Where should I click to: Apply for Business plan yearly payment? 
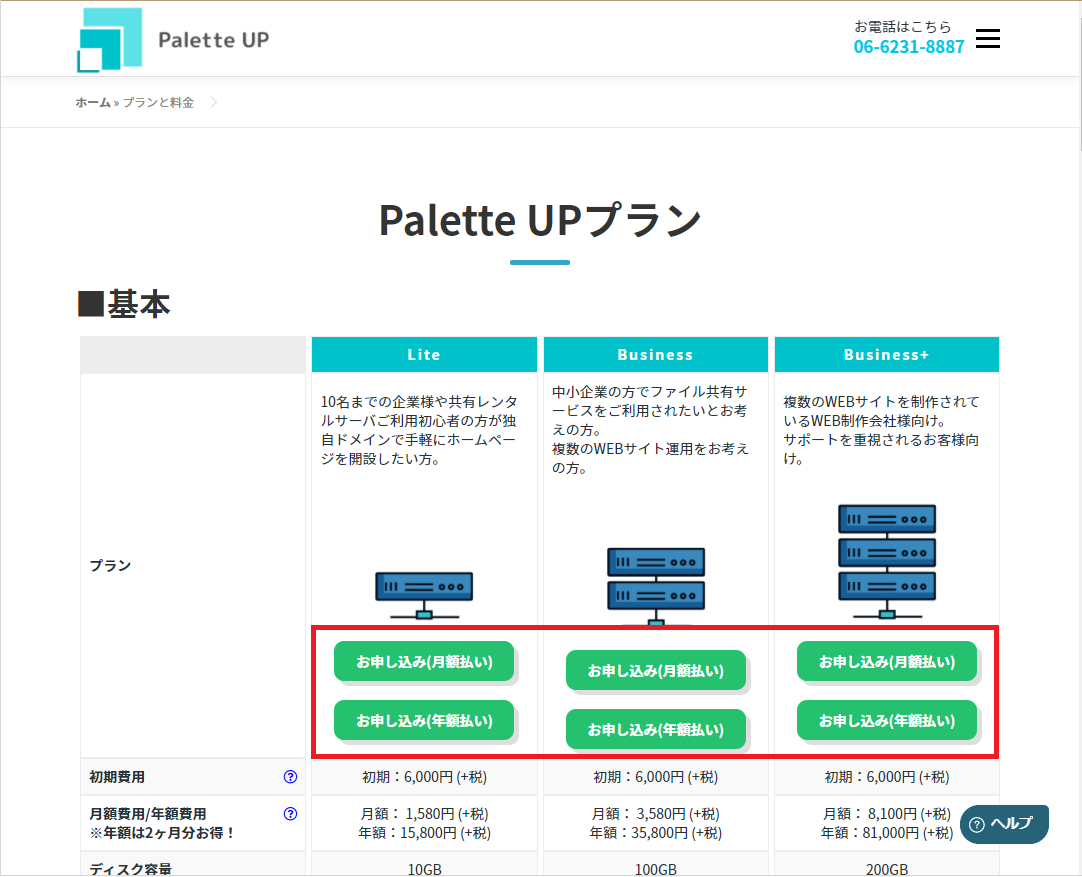coord(656,729)
